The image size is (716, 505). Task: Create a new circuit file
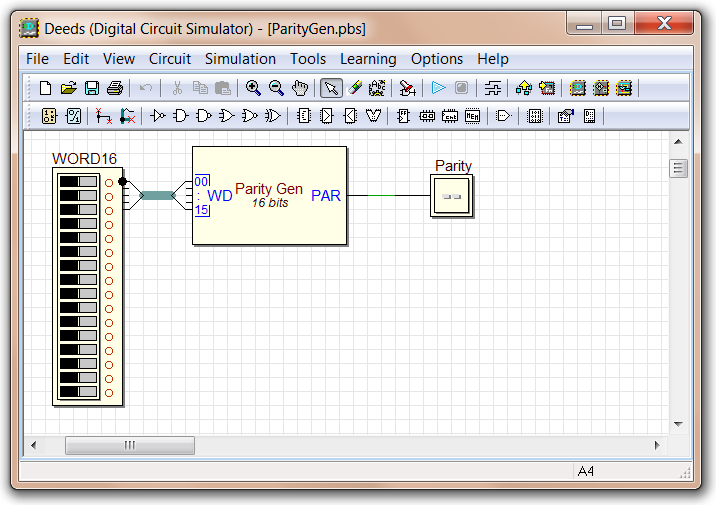tap(45, 88)
